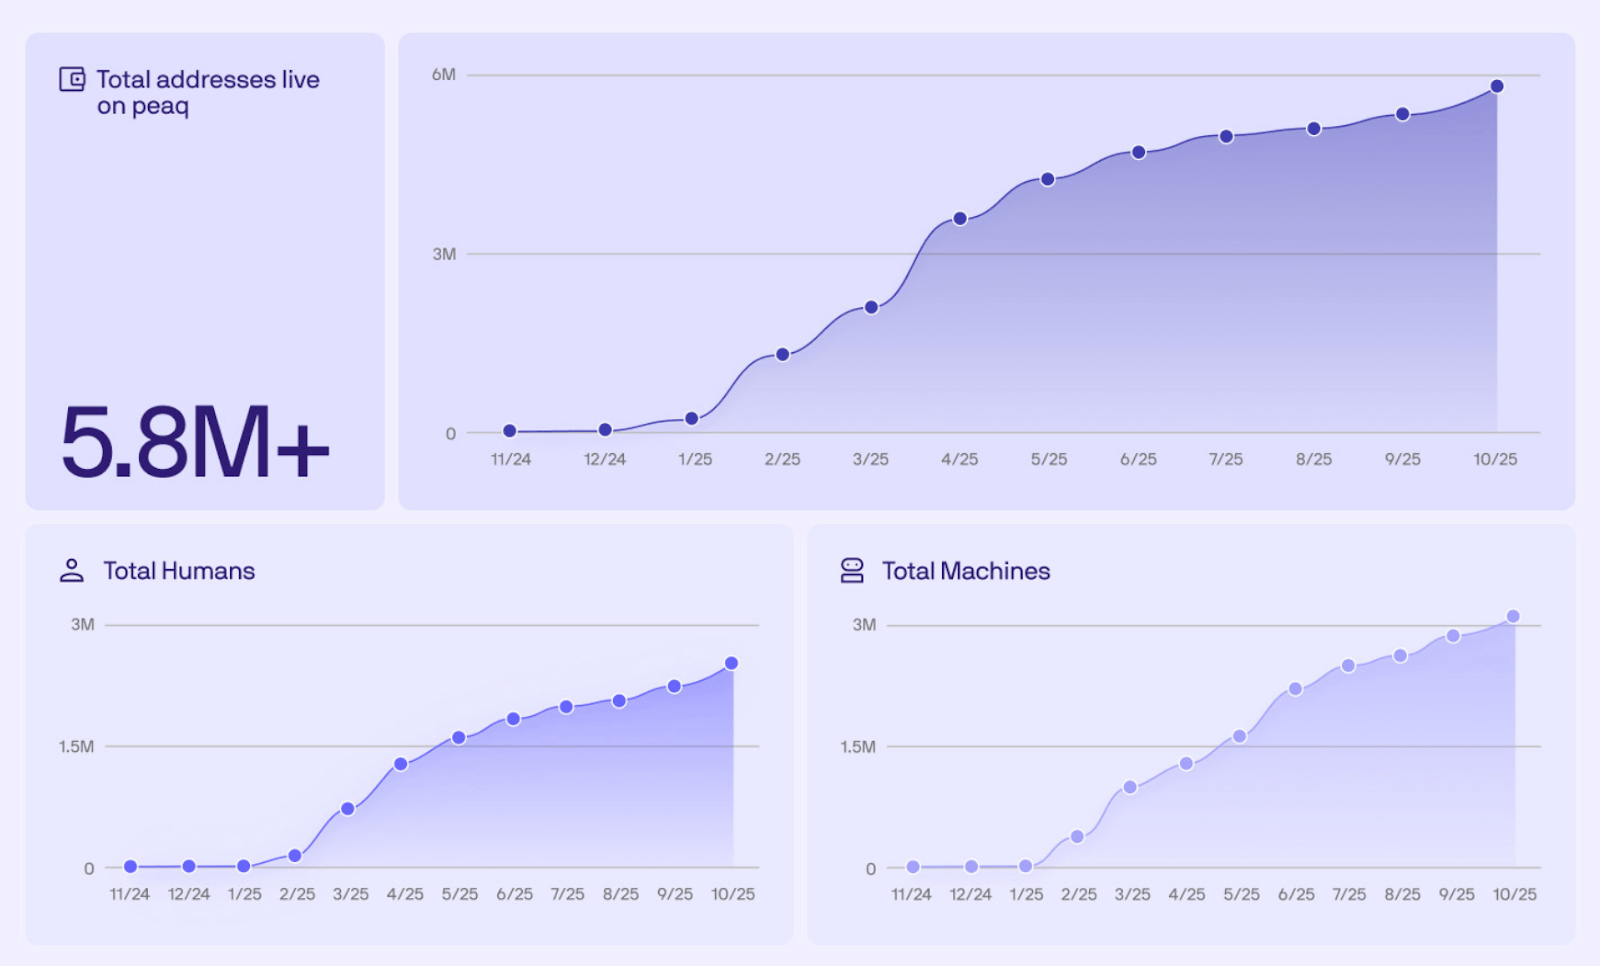Click the person icon beside Total Humans
This screenshot has height=966, width=1600.
coord(71,571)
